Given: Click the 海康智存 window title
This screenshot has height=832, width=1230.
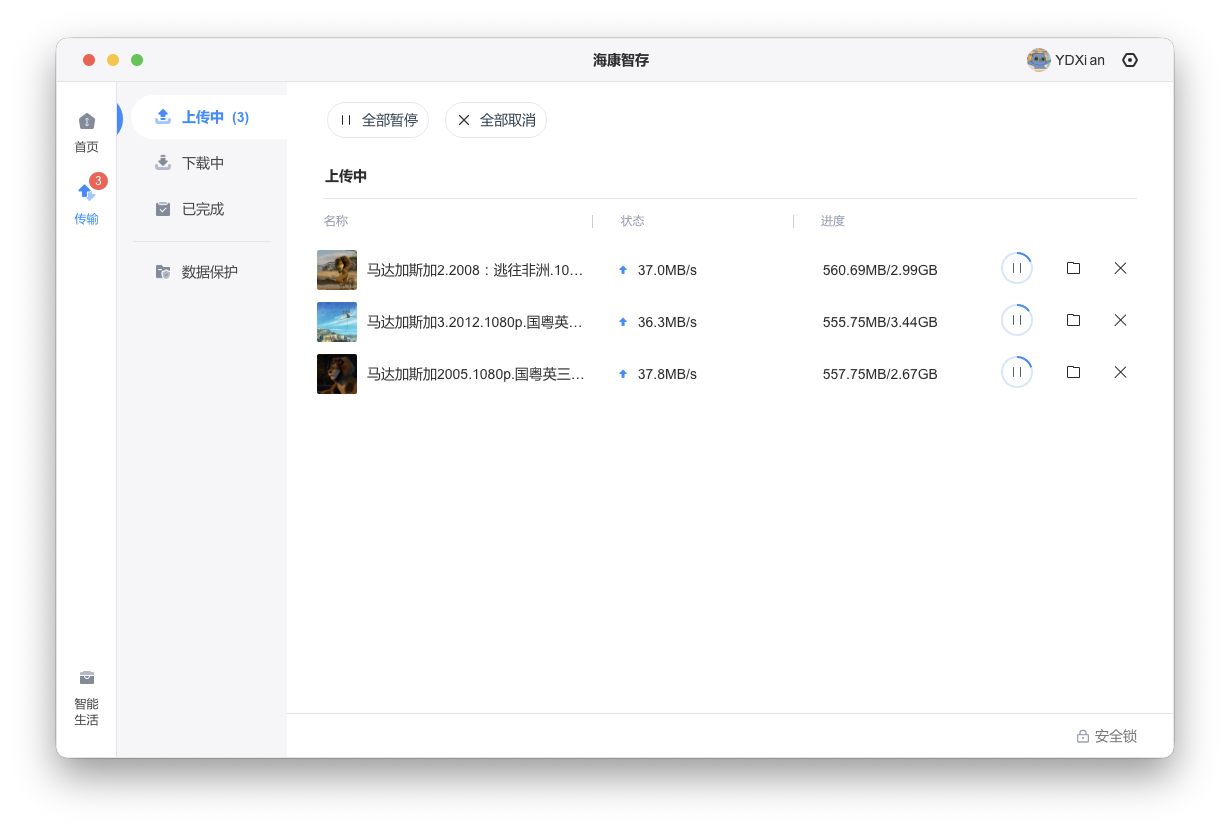Looking at the screenshot, I should coord(621,60).
